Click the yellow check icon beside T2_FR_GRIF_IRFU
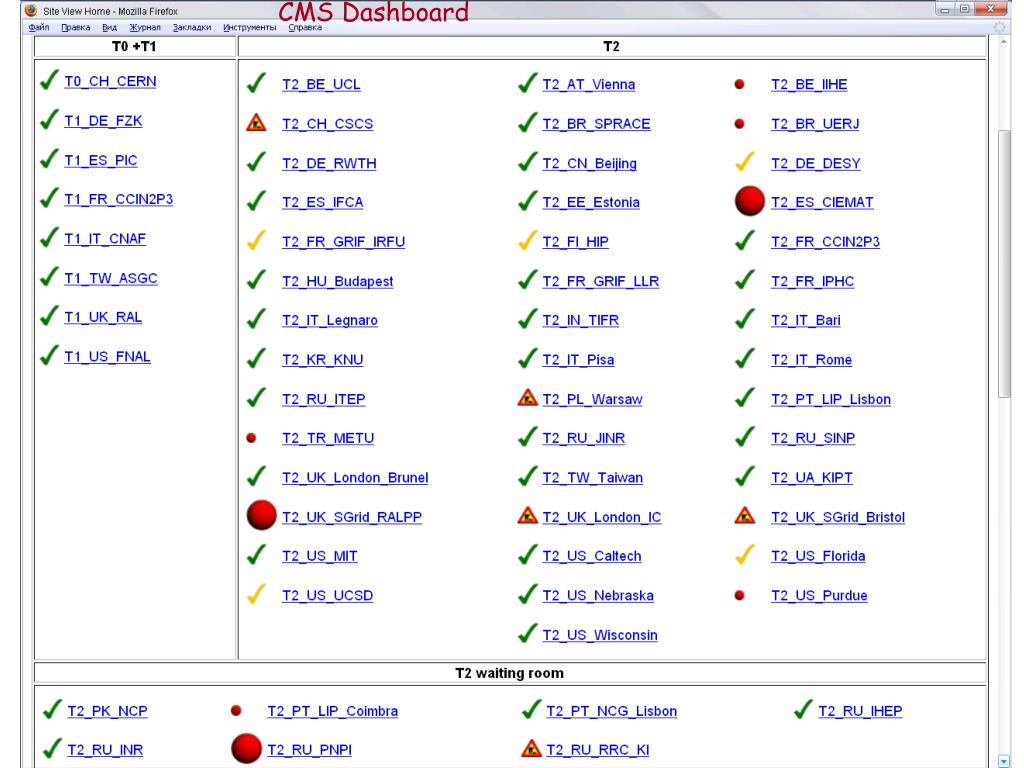This screenshot has height=768, width=1024. point(257,240)
